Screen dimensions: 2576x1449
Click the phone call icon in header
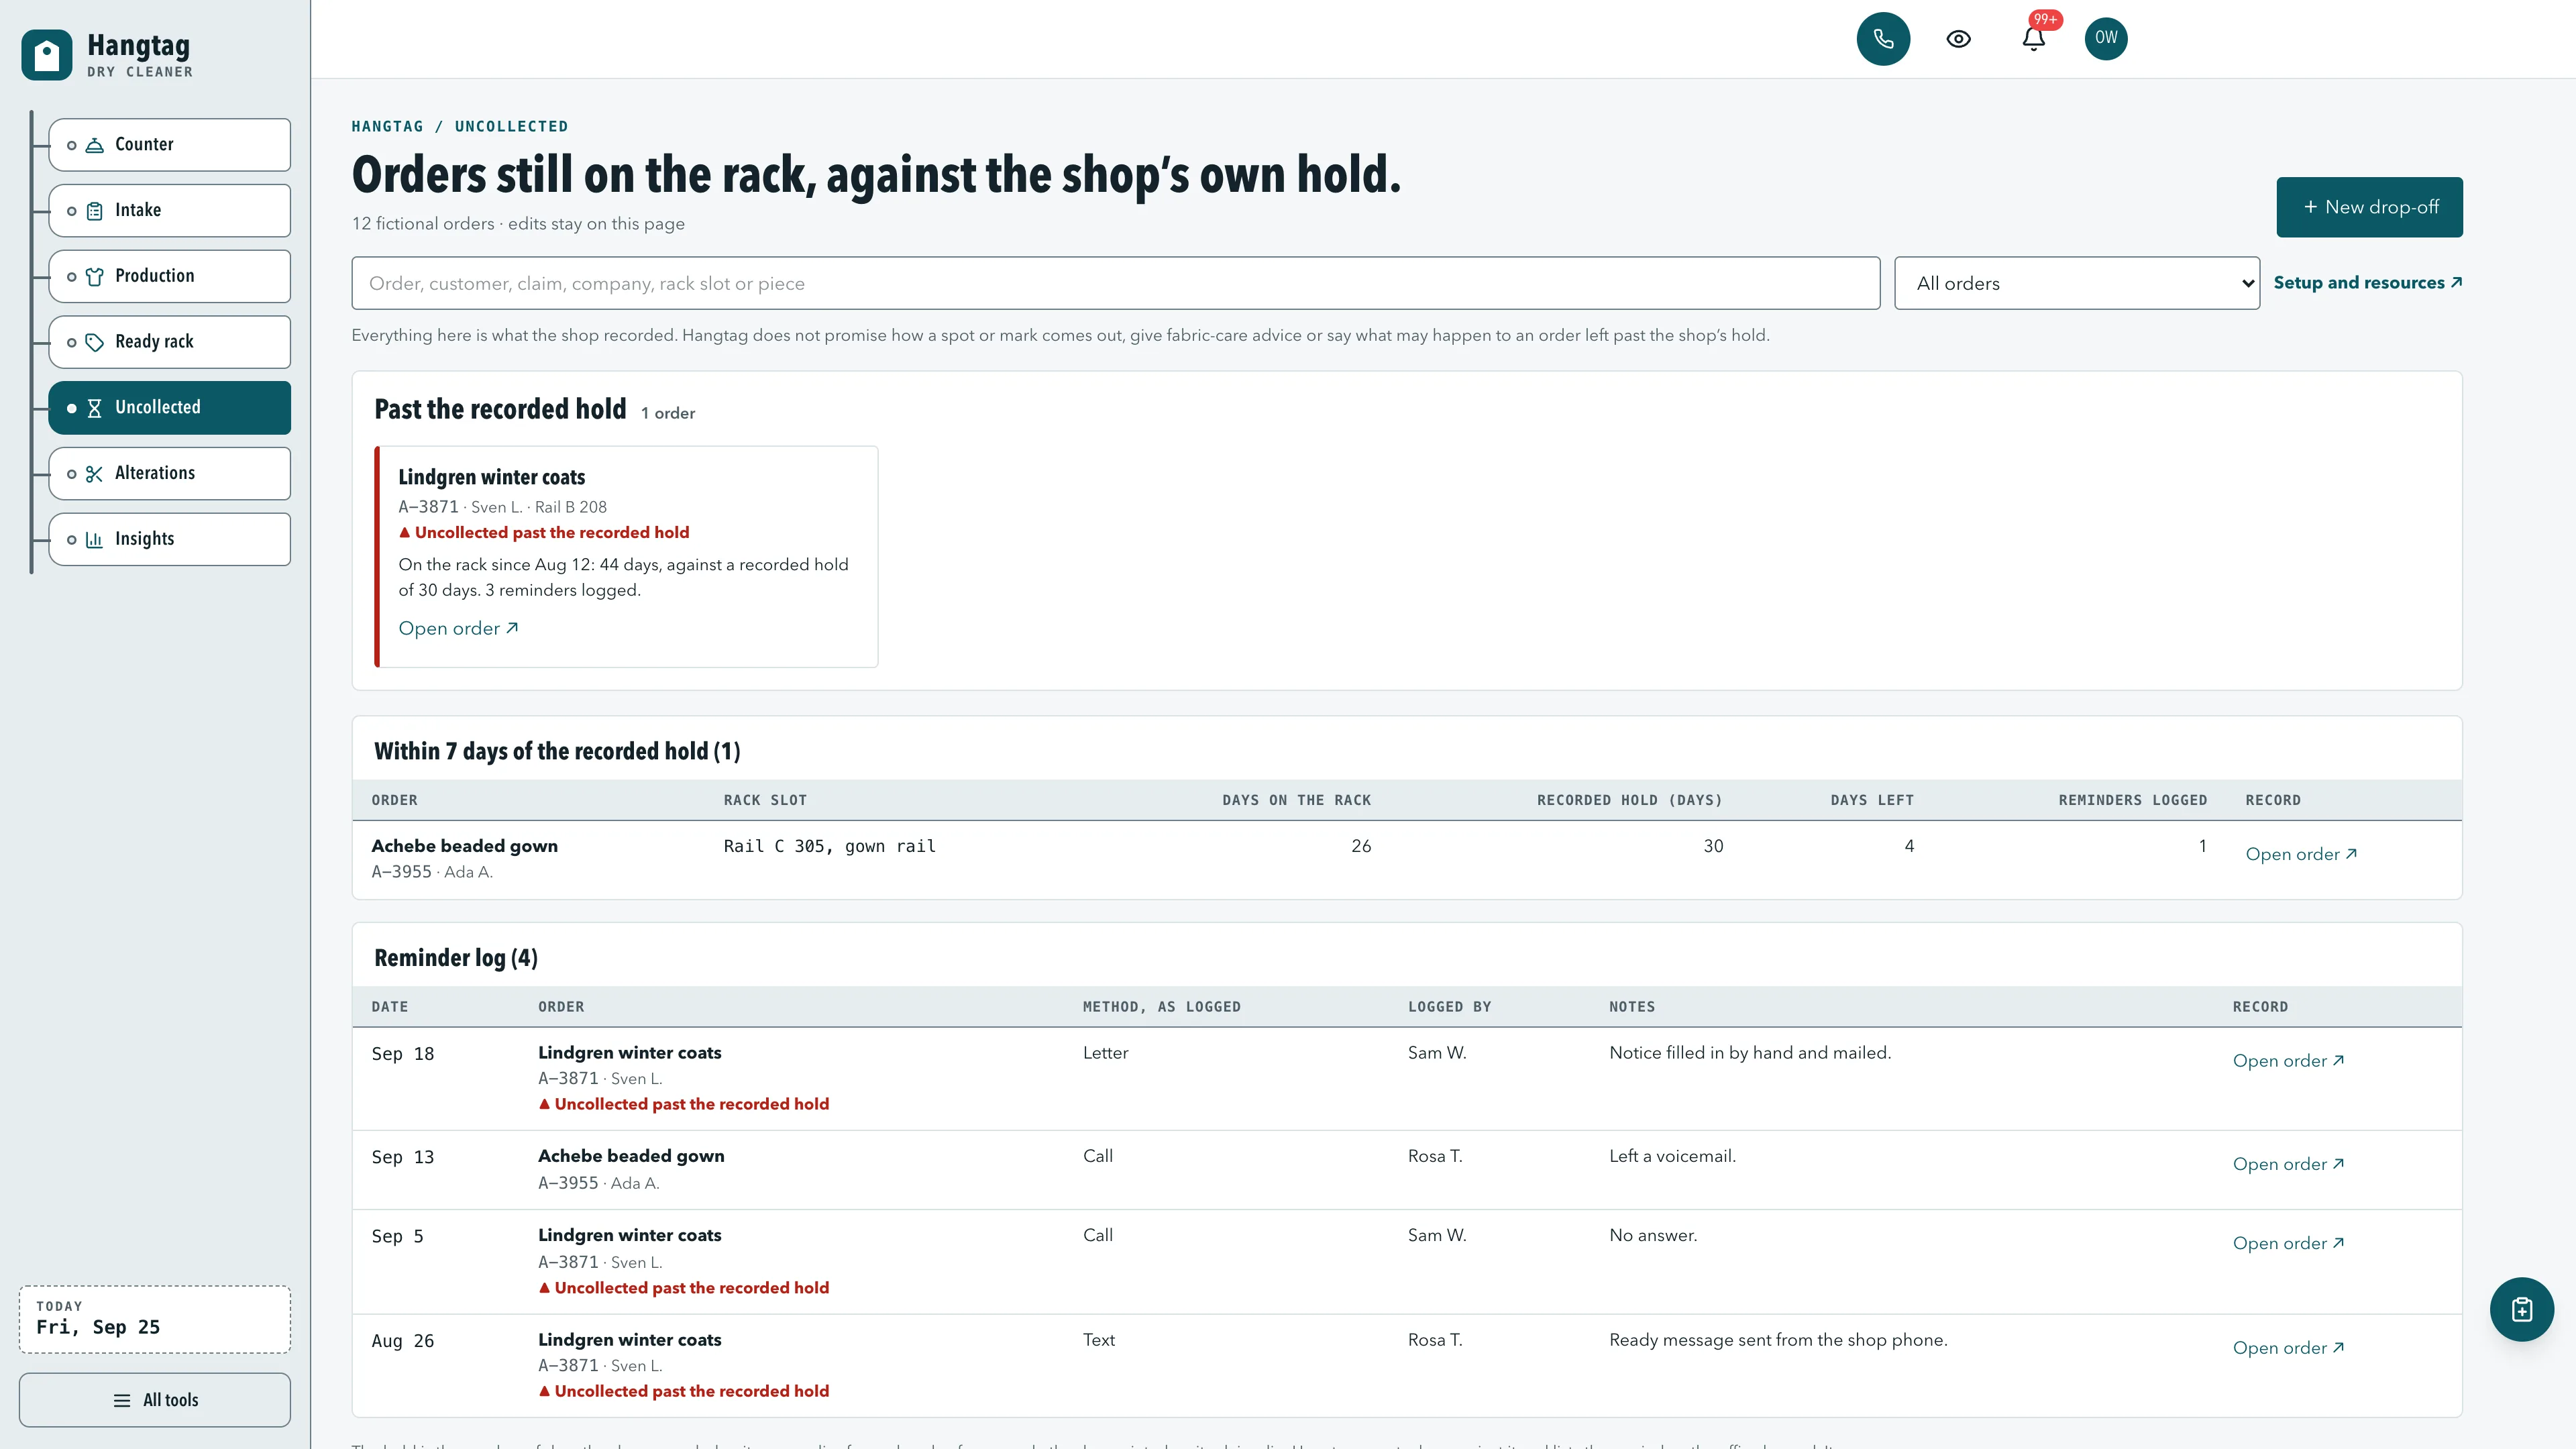[x=1883, y=39]
